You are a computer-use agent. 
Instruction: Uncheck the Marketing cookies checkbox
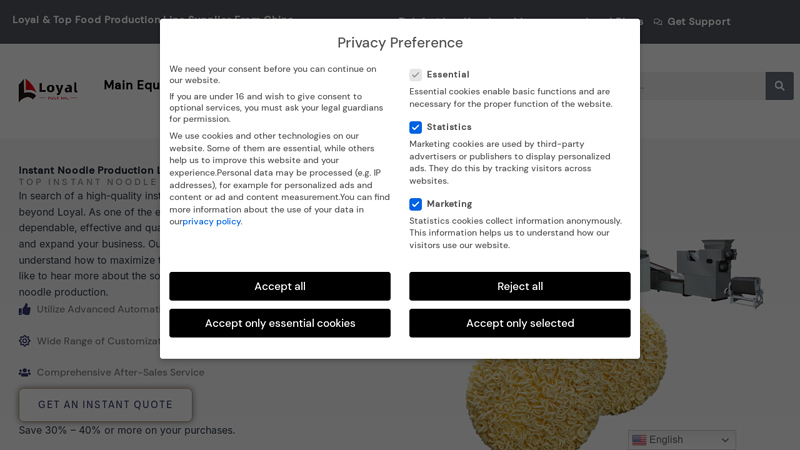(x=416, y=204)
